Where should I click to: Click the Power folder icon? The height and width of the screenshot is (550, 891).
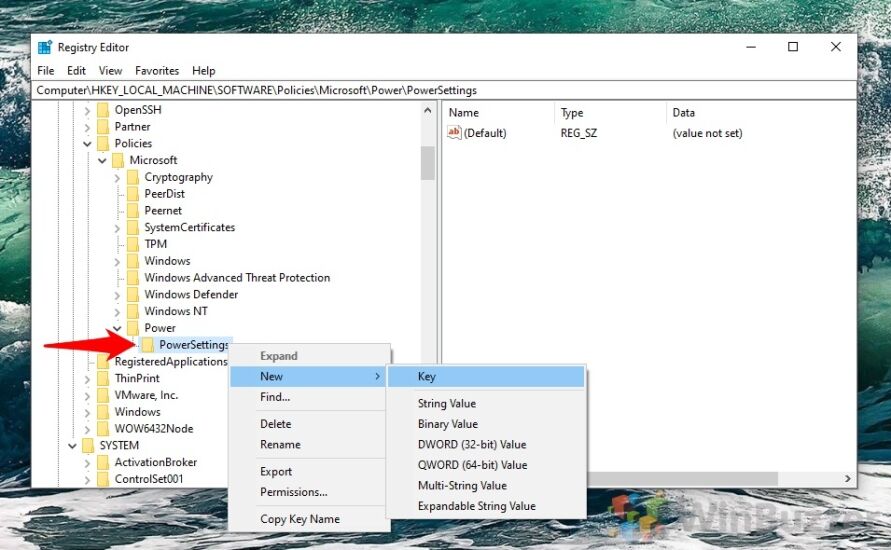point(132,328)
